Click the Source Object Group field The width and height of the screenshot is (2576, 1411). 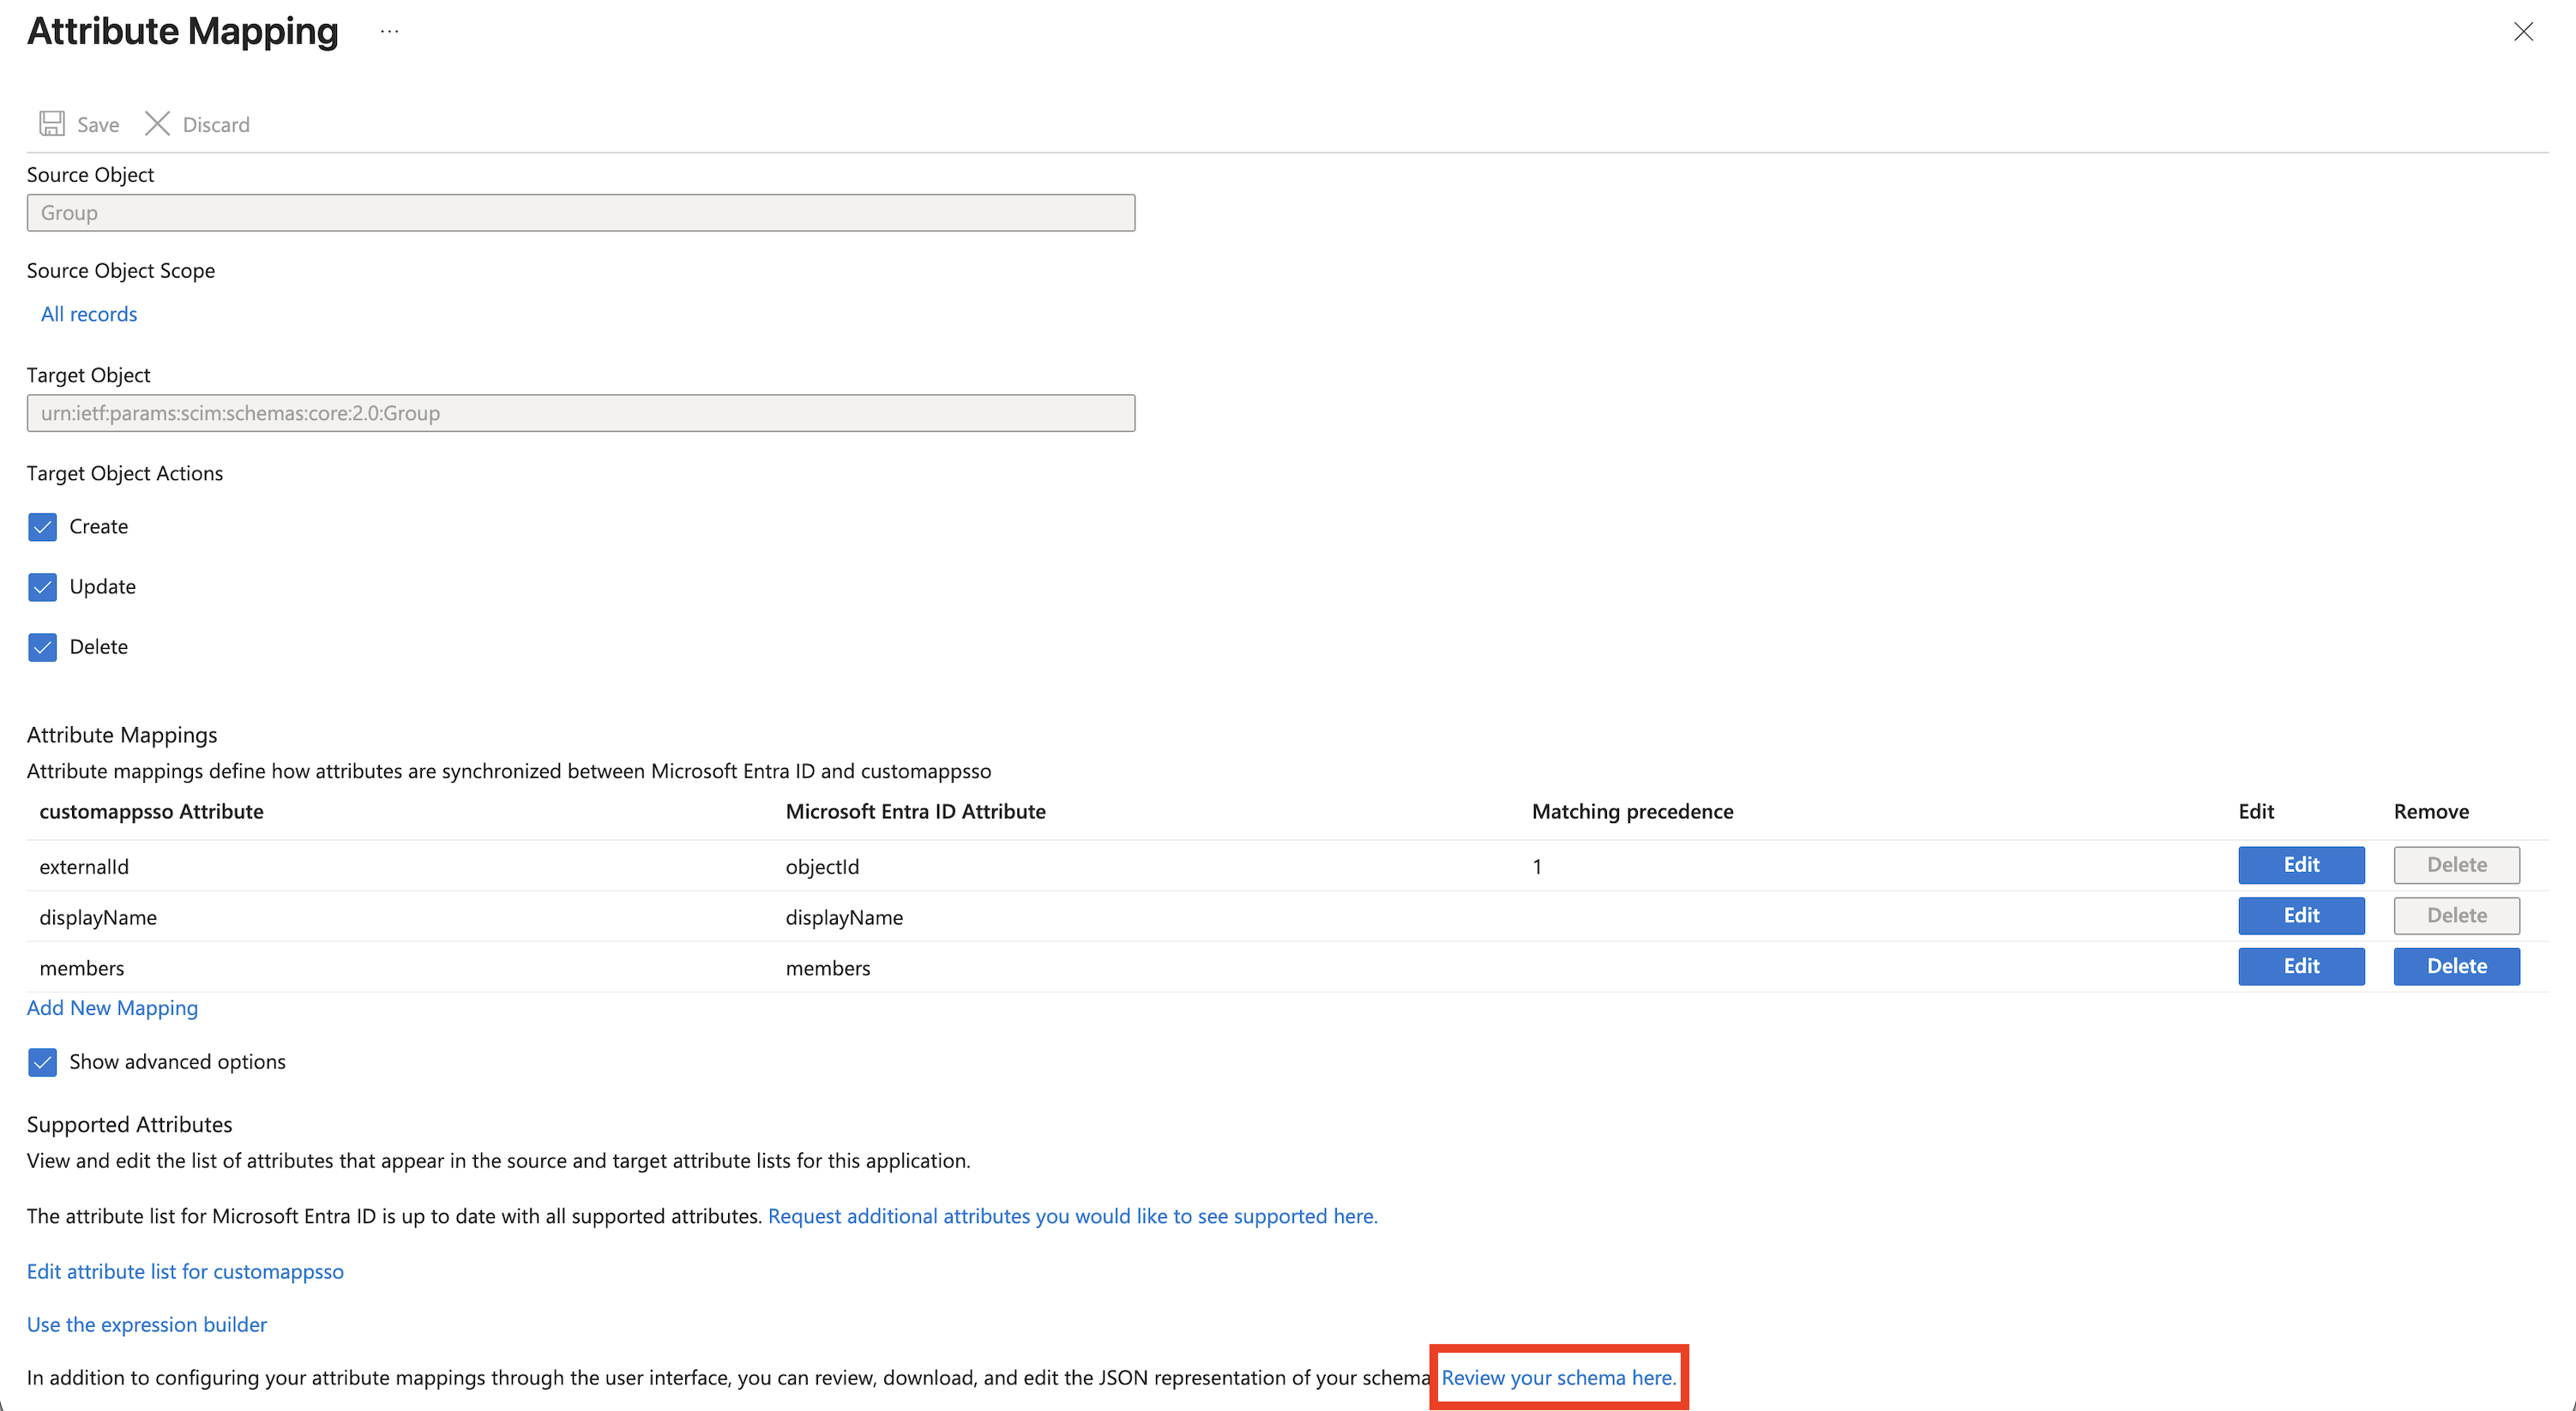pos(580,213)
